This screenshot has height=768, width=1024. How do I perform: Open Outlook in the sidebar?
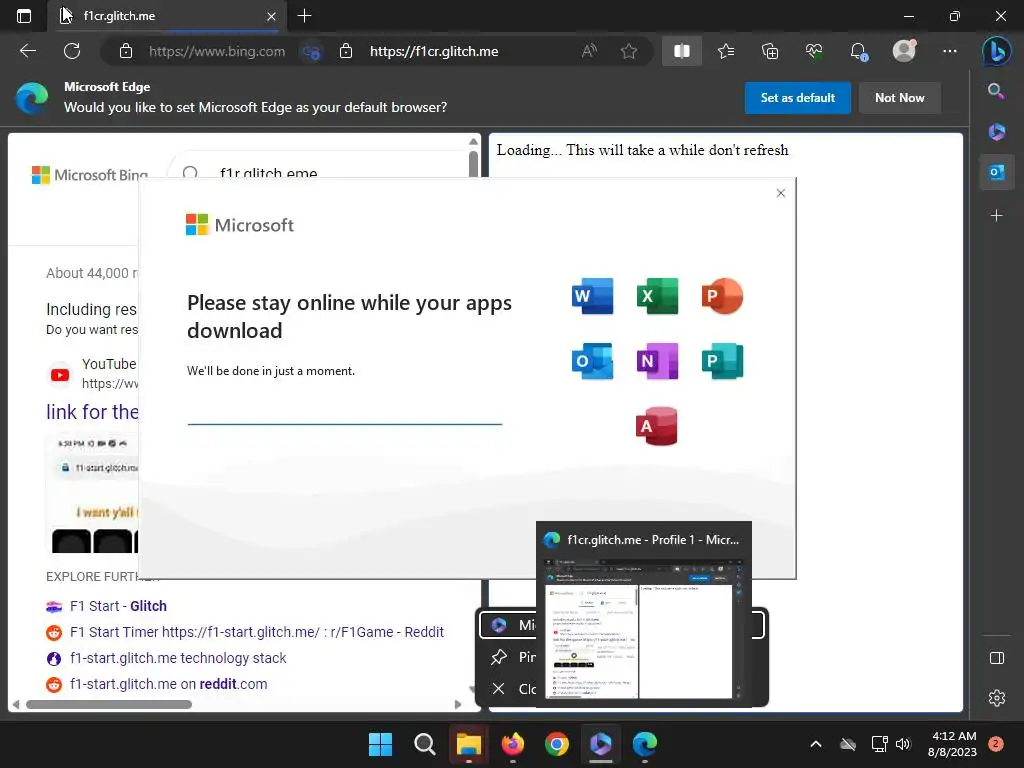[x=997, y=172]
